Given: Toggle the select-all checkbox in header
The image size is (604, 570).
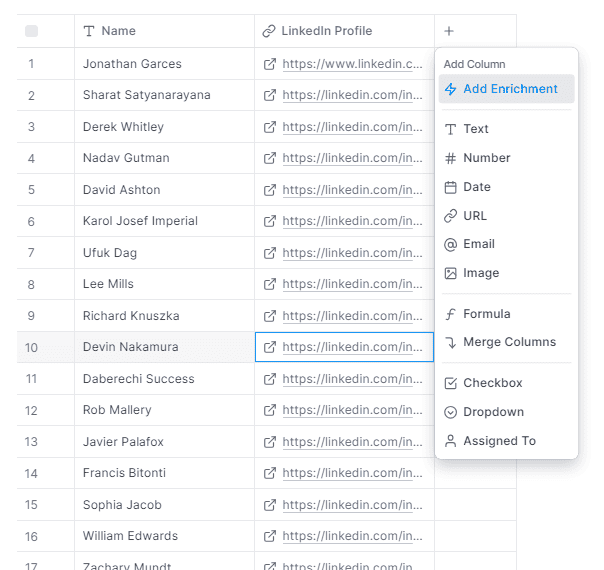Looking at the screenshot, I should [x=32, y=31].
